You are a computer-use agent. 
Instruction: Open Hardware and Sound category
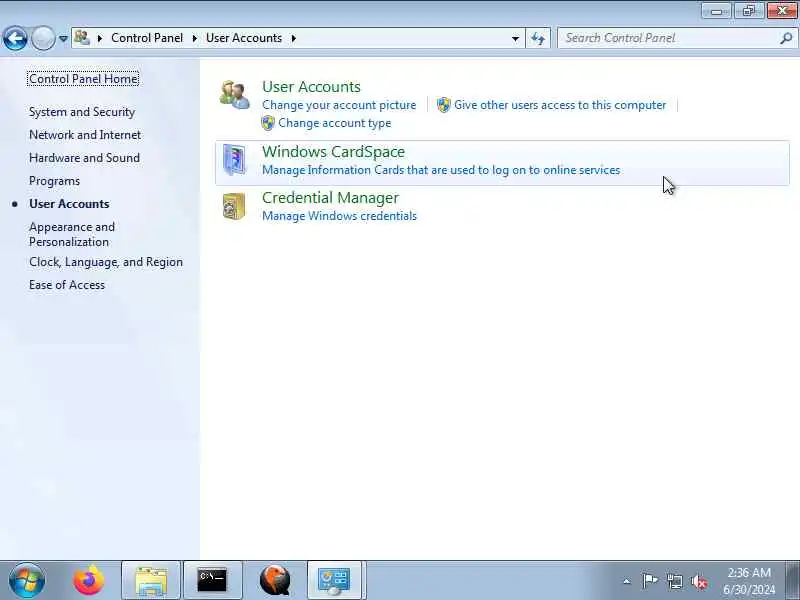click(84, 158)
